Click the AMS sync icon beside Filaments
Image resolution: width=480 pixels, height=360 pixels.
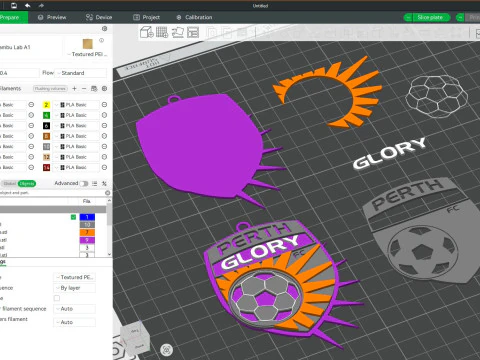(x=94, y=88)
